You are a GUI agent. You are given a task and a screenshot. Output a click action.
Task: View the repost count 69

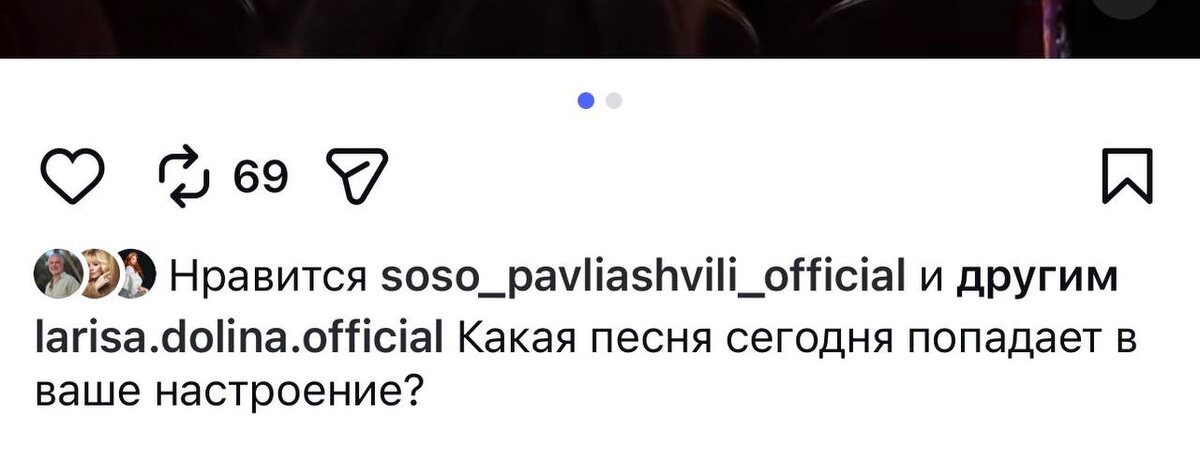[261, 178]
